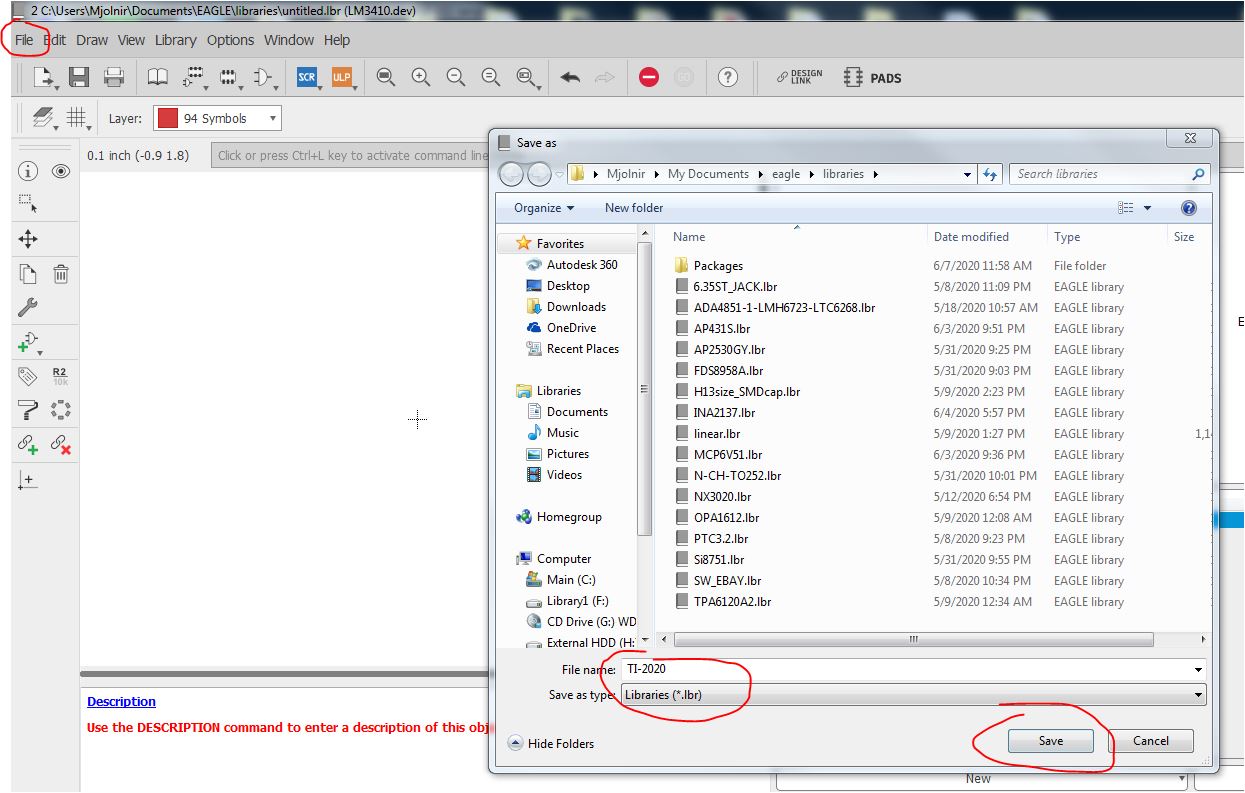Image resolution: width=1245 pixels, height=793 pixels.
Task: Open the layer settings stack icon
Action: (x=43, y=118)
